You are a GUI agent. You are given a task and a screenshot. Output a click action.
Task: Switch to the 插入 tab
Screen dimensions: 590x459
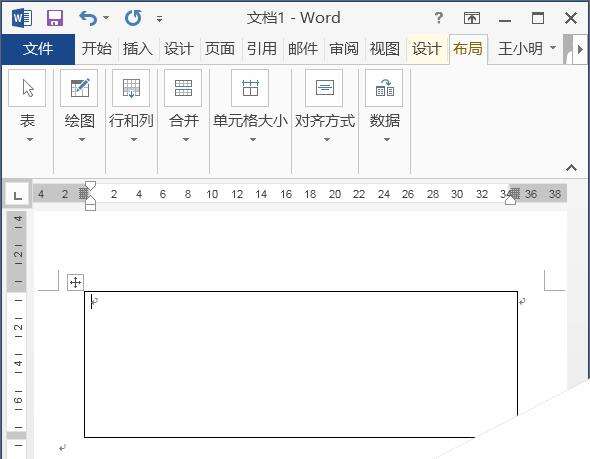(138, 49)
